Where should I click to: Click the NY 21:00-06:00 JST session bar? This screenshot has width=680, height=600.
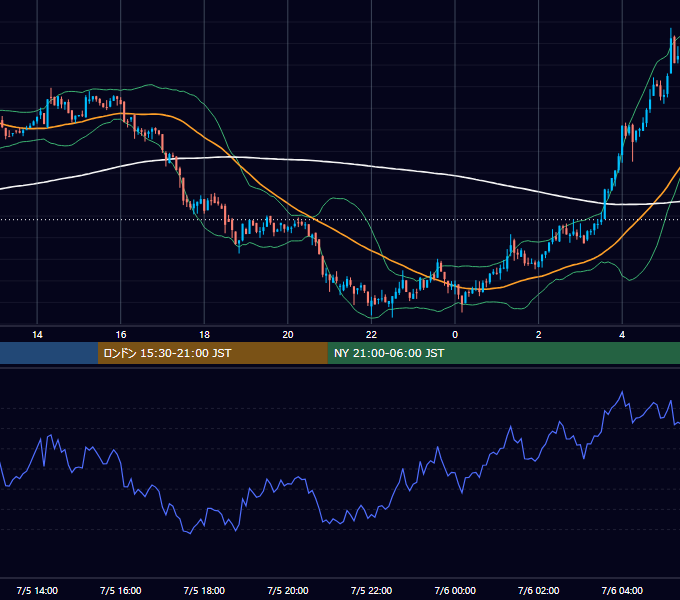503,353
